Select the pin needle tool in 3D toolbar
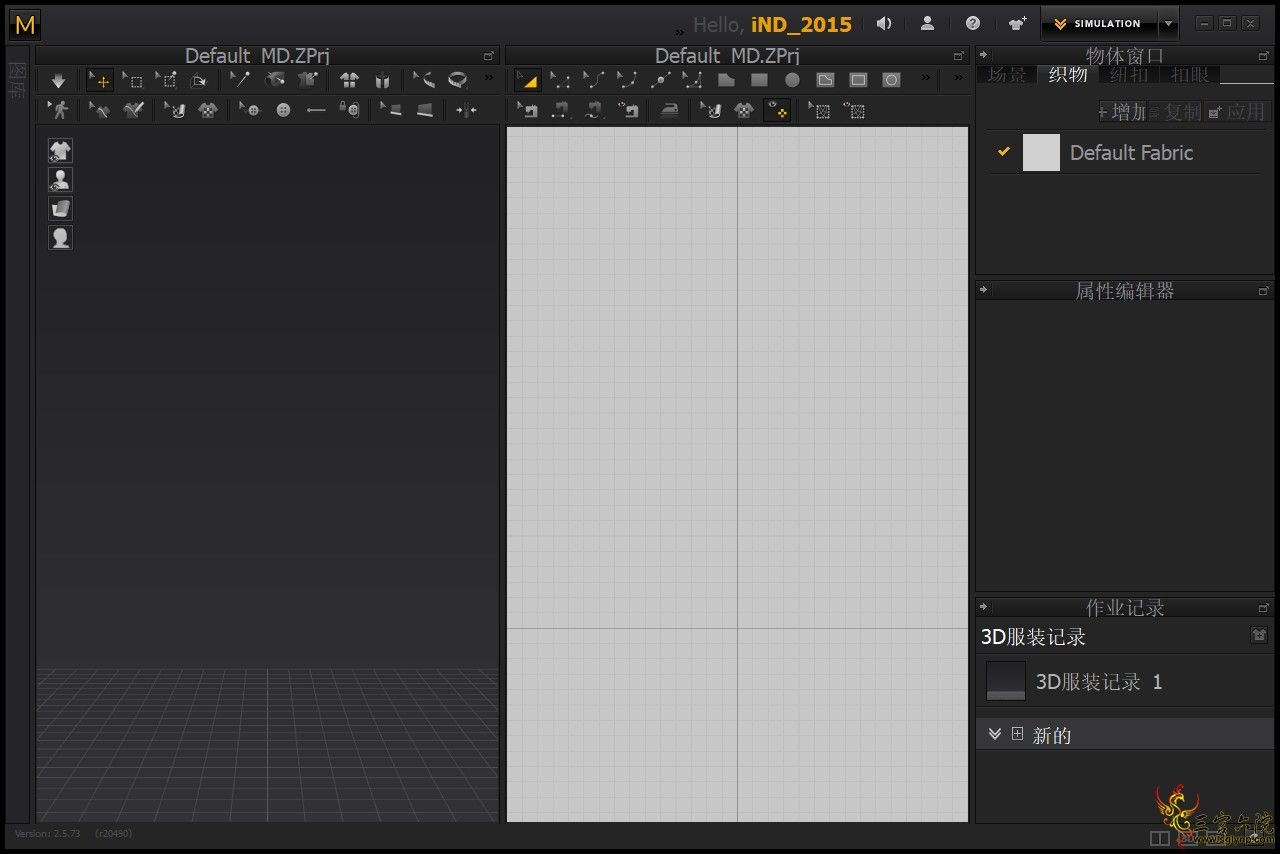 240,80
